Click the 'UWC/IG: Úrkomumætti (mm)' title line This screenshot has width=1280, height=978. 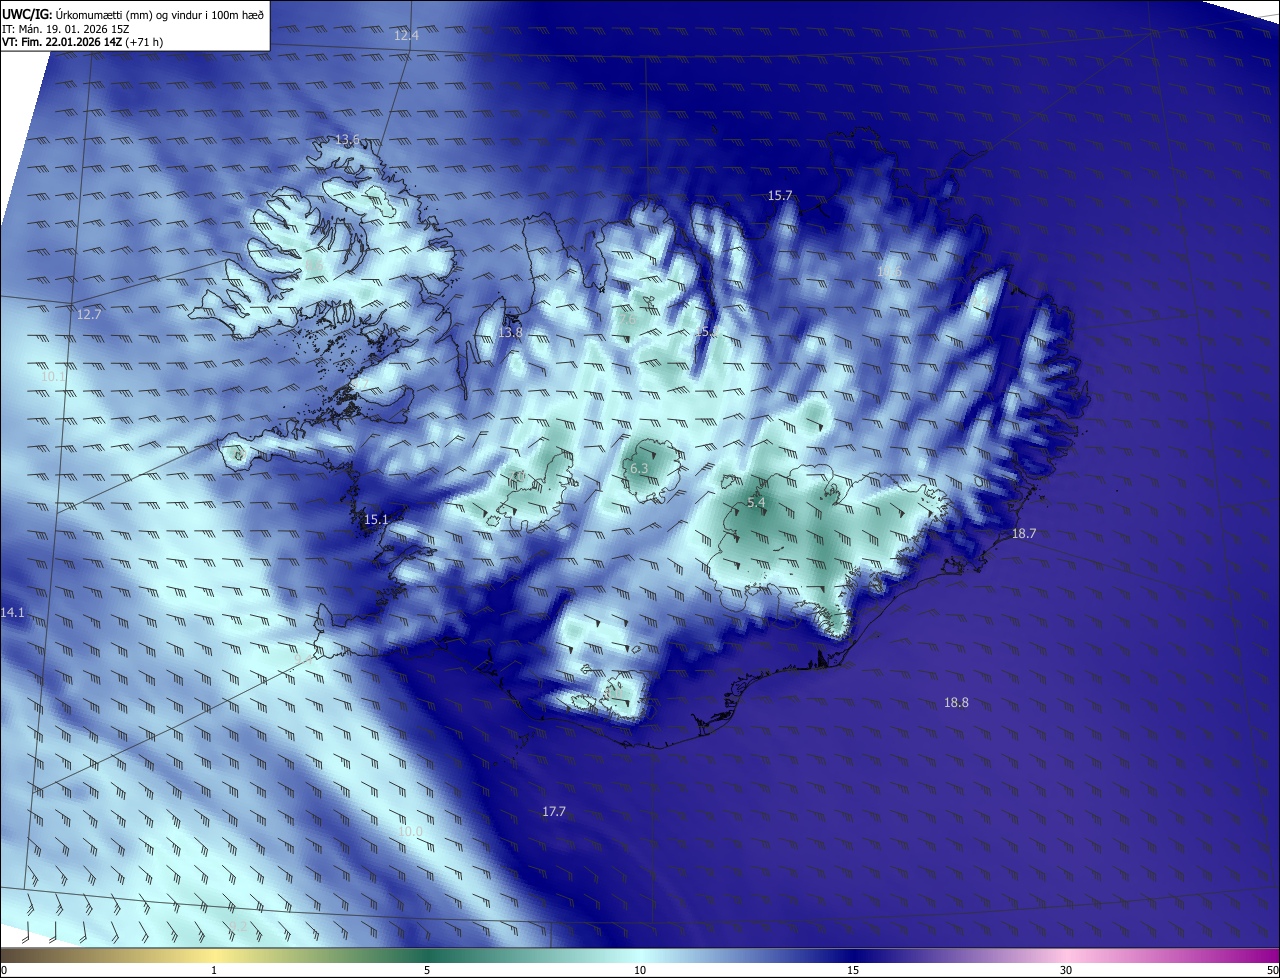pyautogui.click(x=133, y=14)
